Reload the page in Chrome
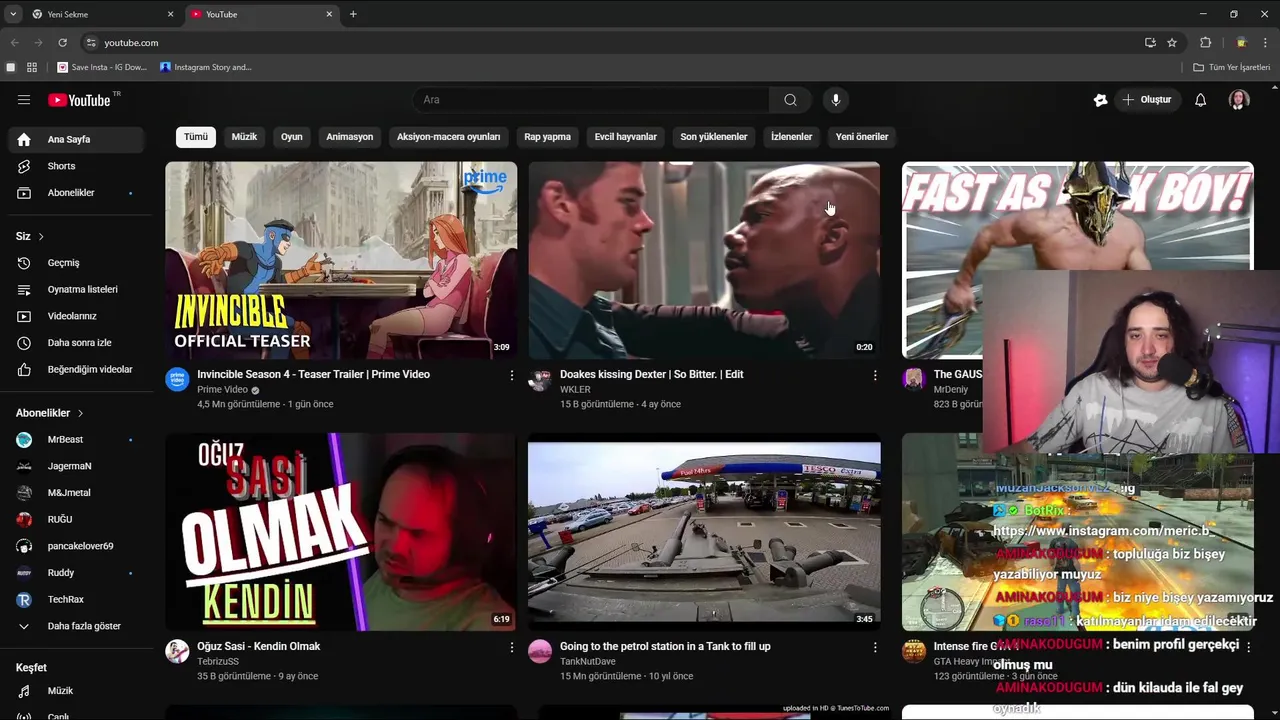 click(62, 43)
